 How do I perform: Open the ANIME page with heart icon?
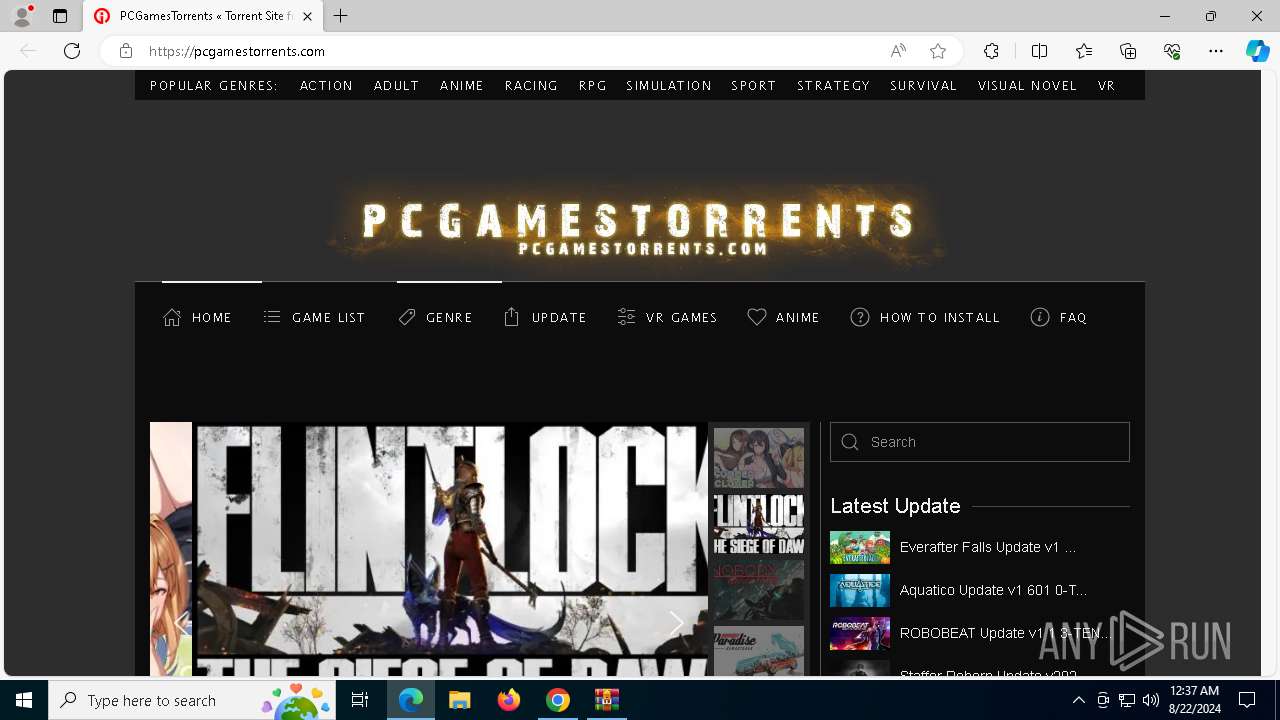coord(783,317)
